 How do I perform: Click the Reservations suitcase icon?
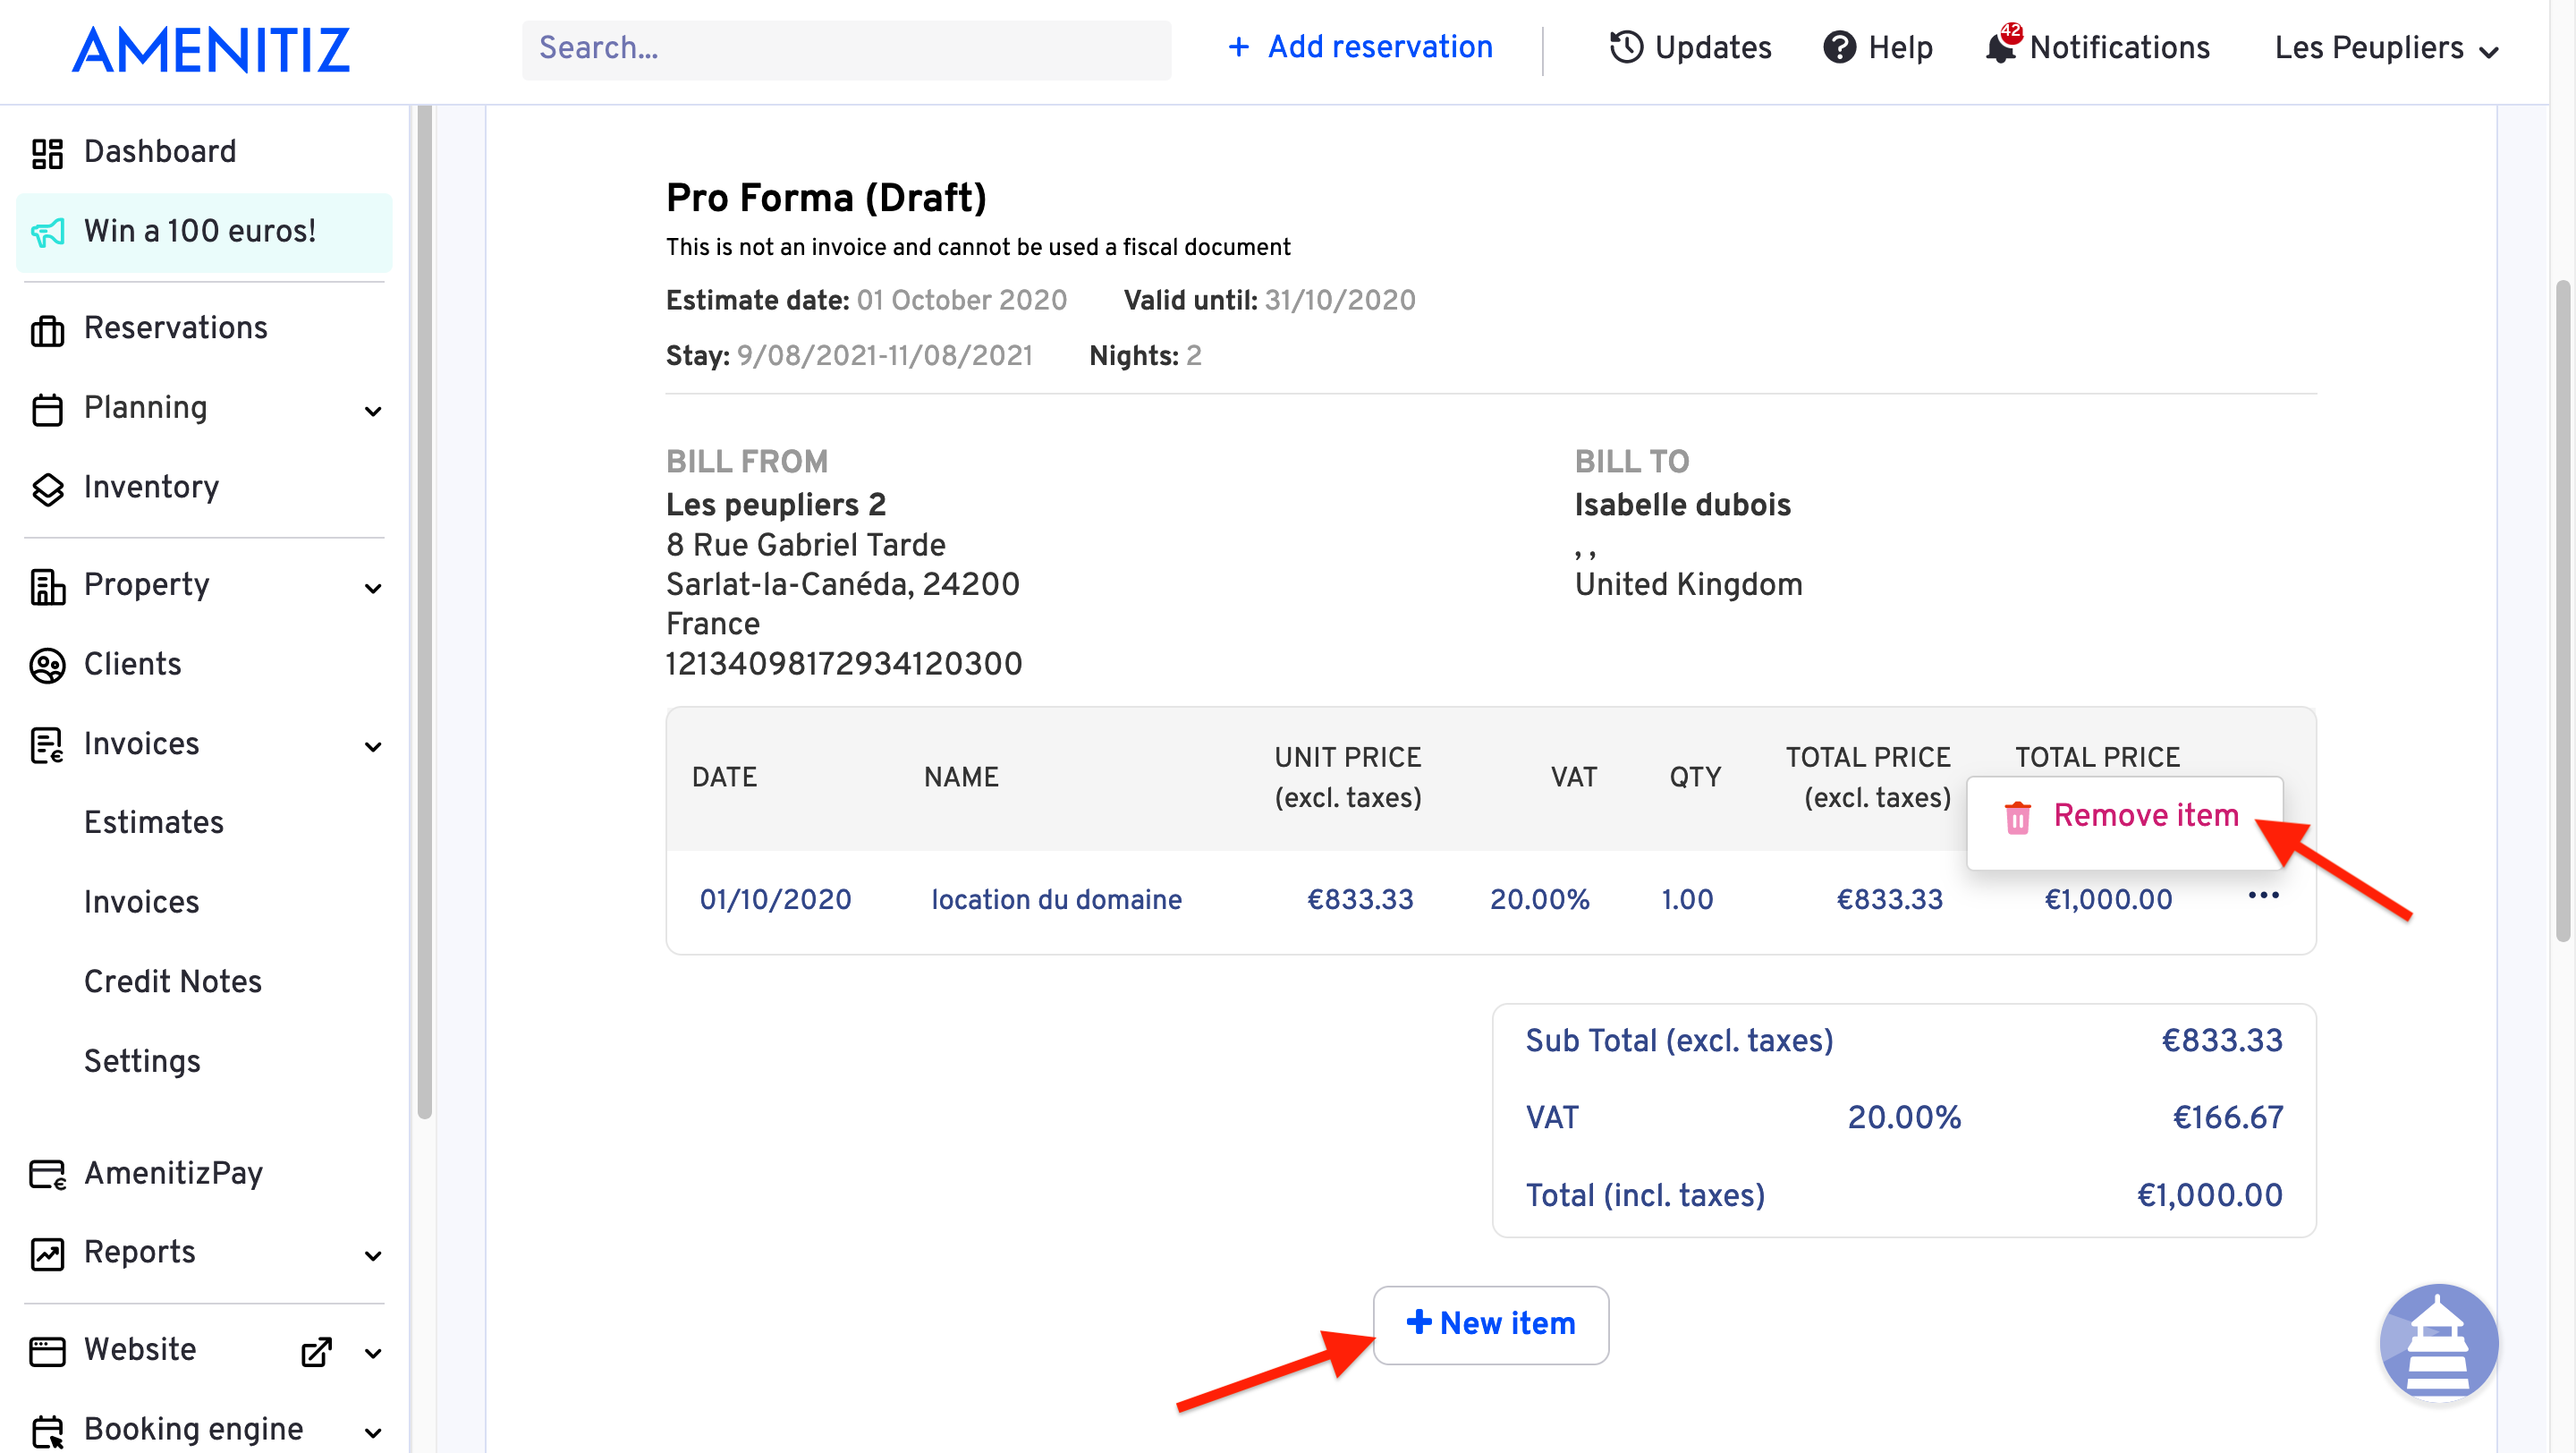[x=47, y=330]
